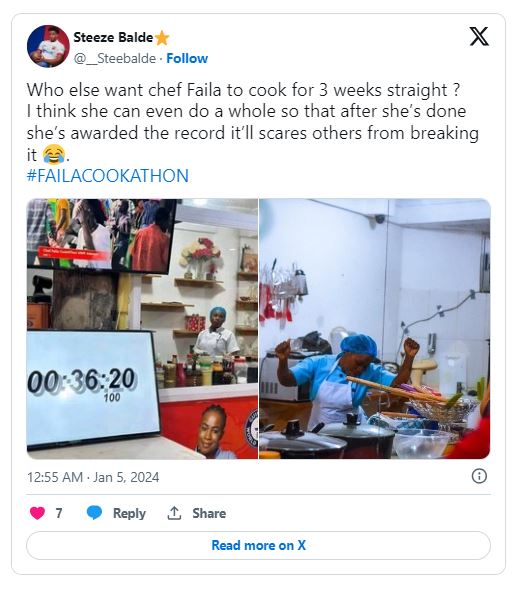Like the tweet with heart icon
The height and width of the screenshot is (592, 518).
coord(37,513)
